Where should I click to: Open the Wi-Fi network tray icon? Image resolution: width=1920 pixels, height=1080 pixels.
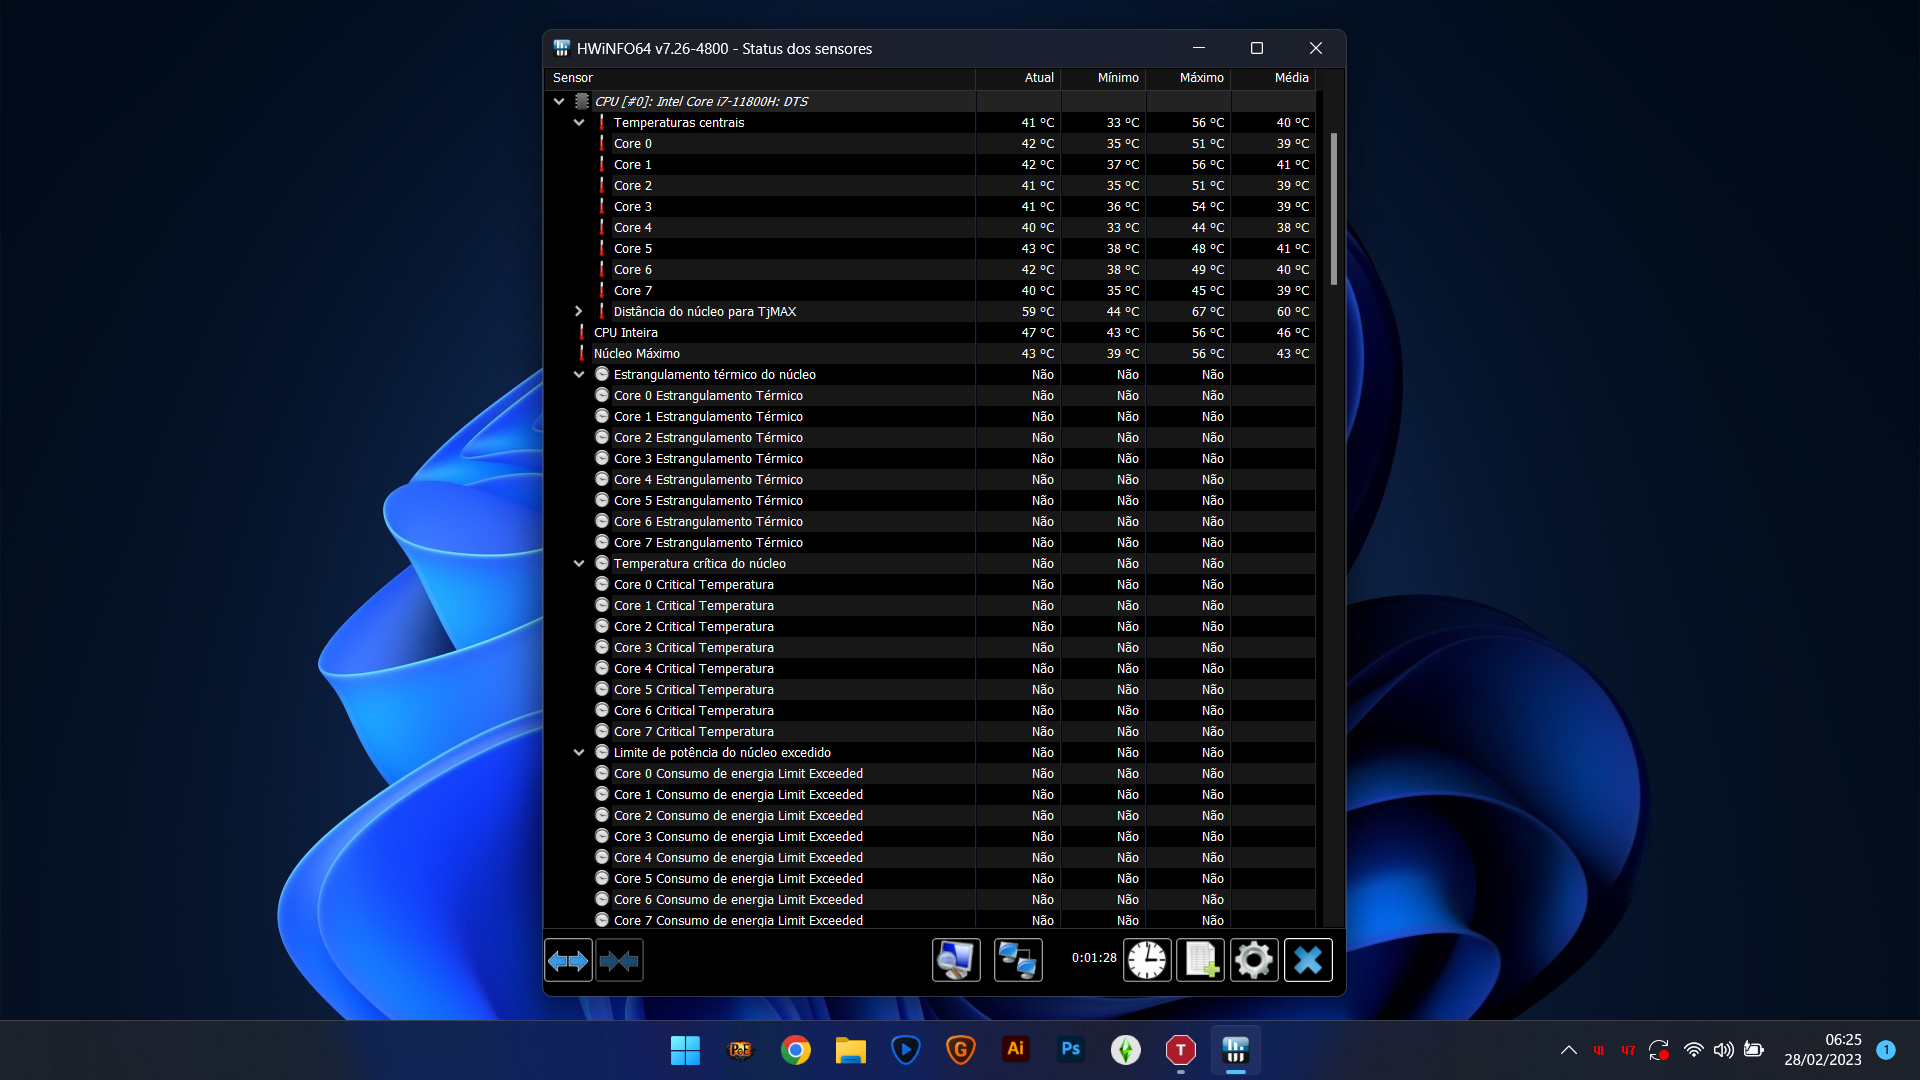pos(1693,1050)
